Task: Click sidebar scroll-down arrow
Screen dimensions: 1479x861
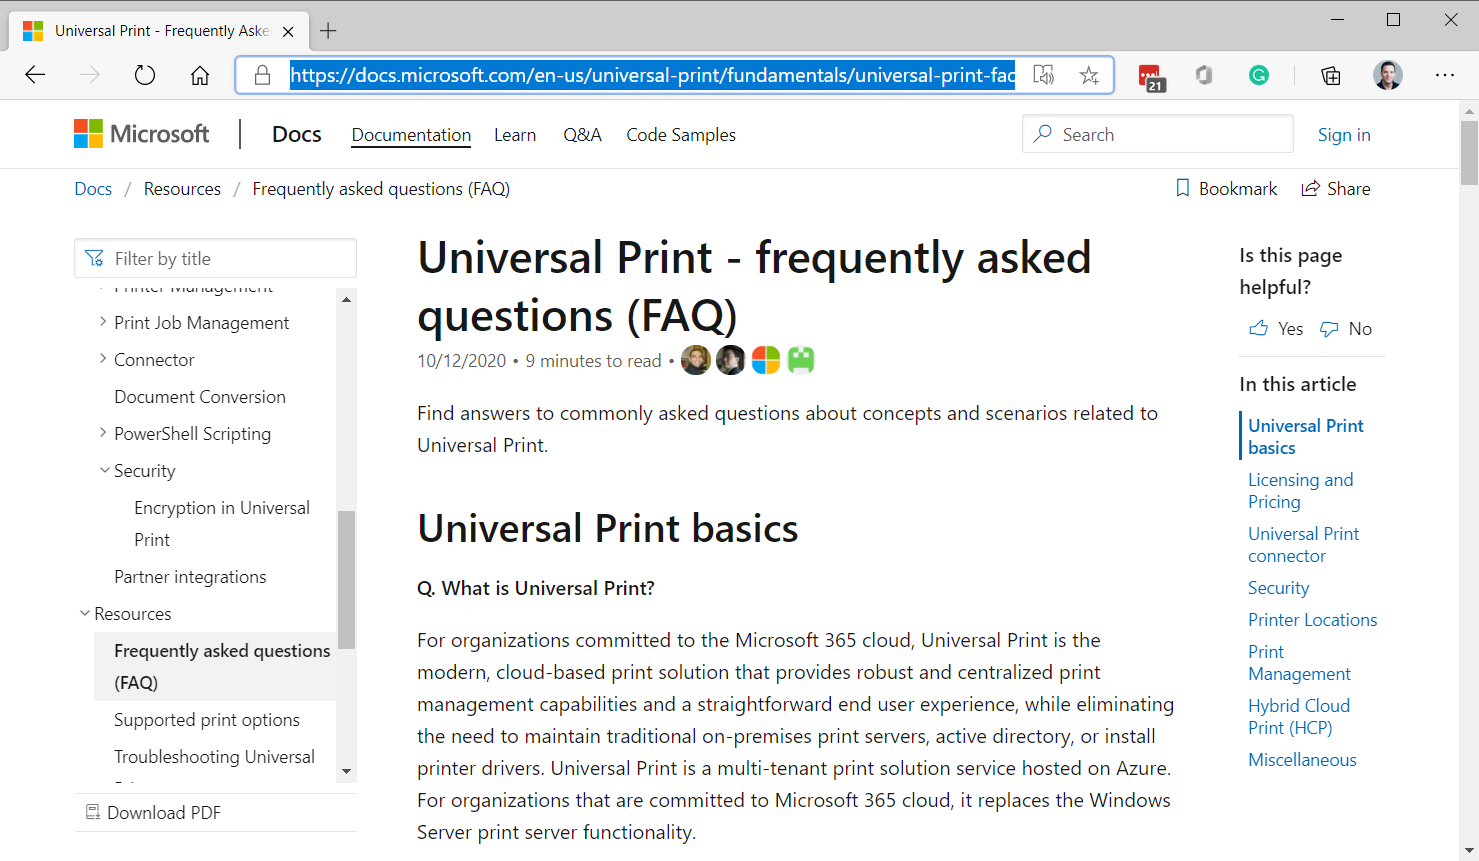Action: point(346,771)
